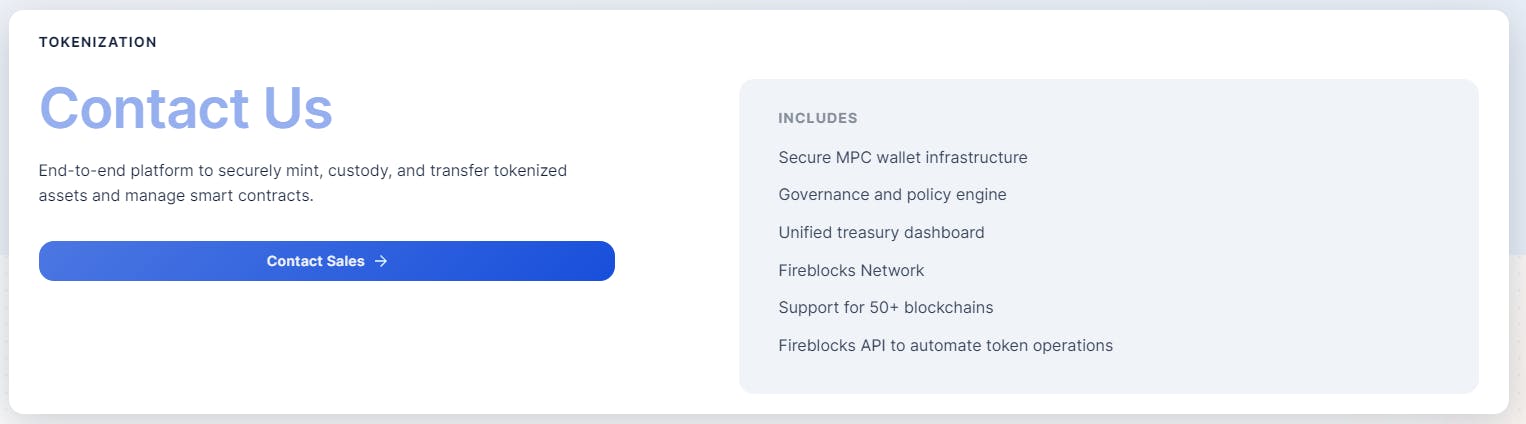Select Fireblocks API to automate token operations
This screenshot has height=424, width=1526.
(945, 346)
